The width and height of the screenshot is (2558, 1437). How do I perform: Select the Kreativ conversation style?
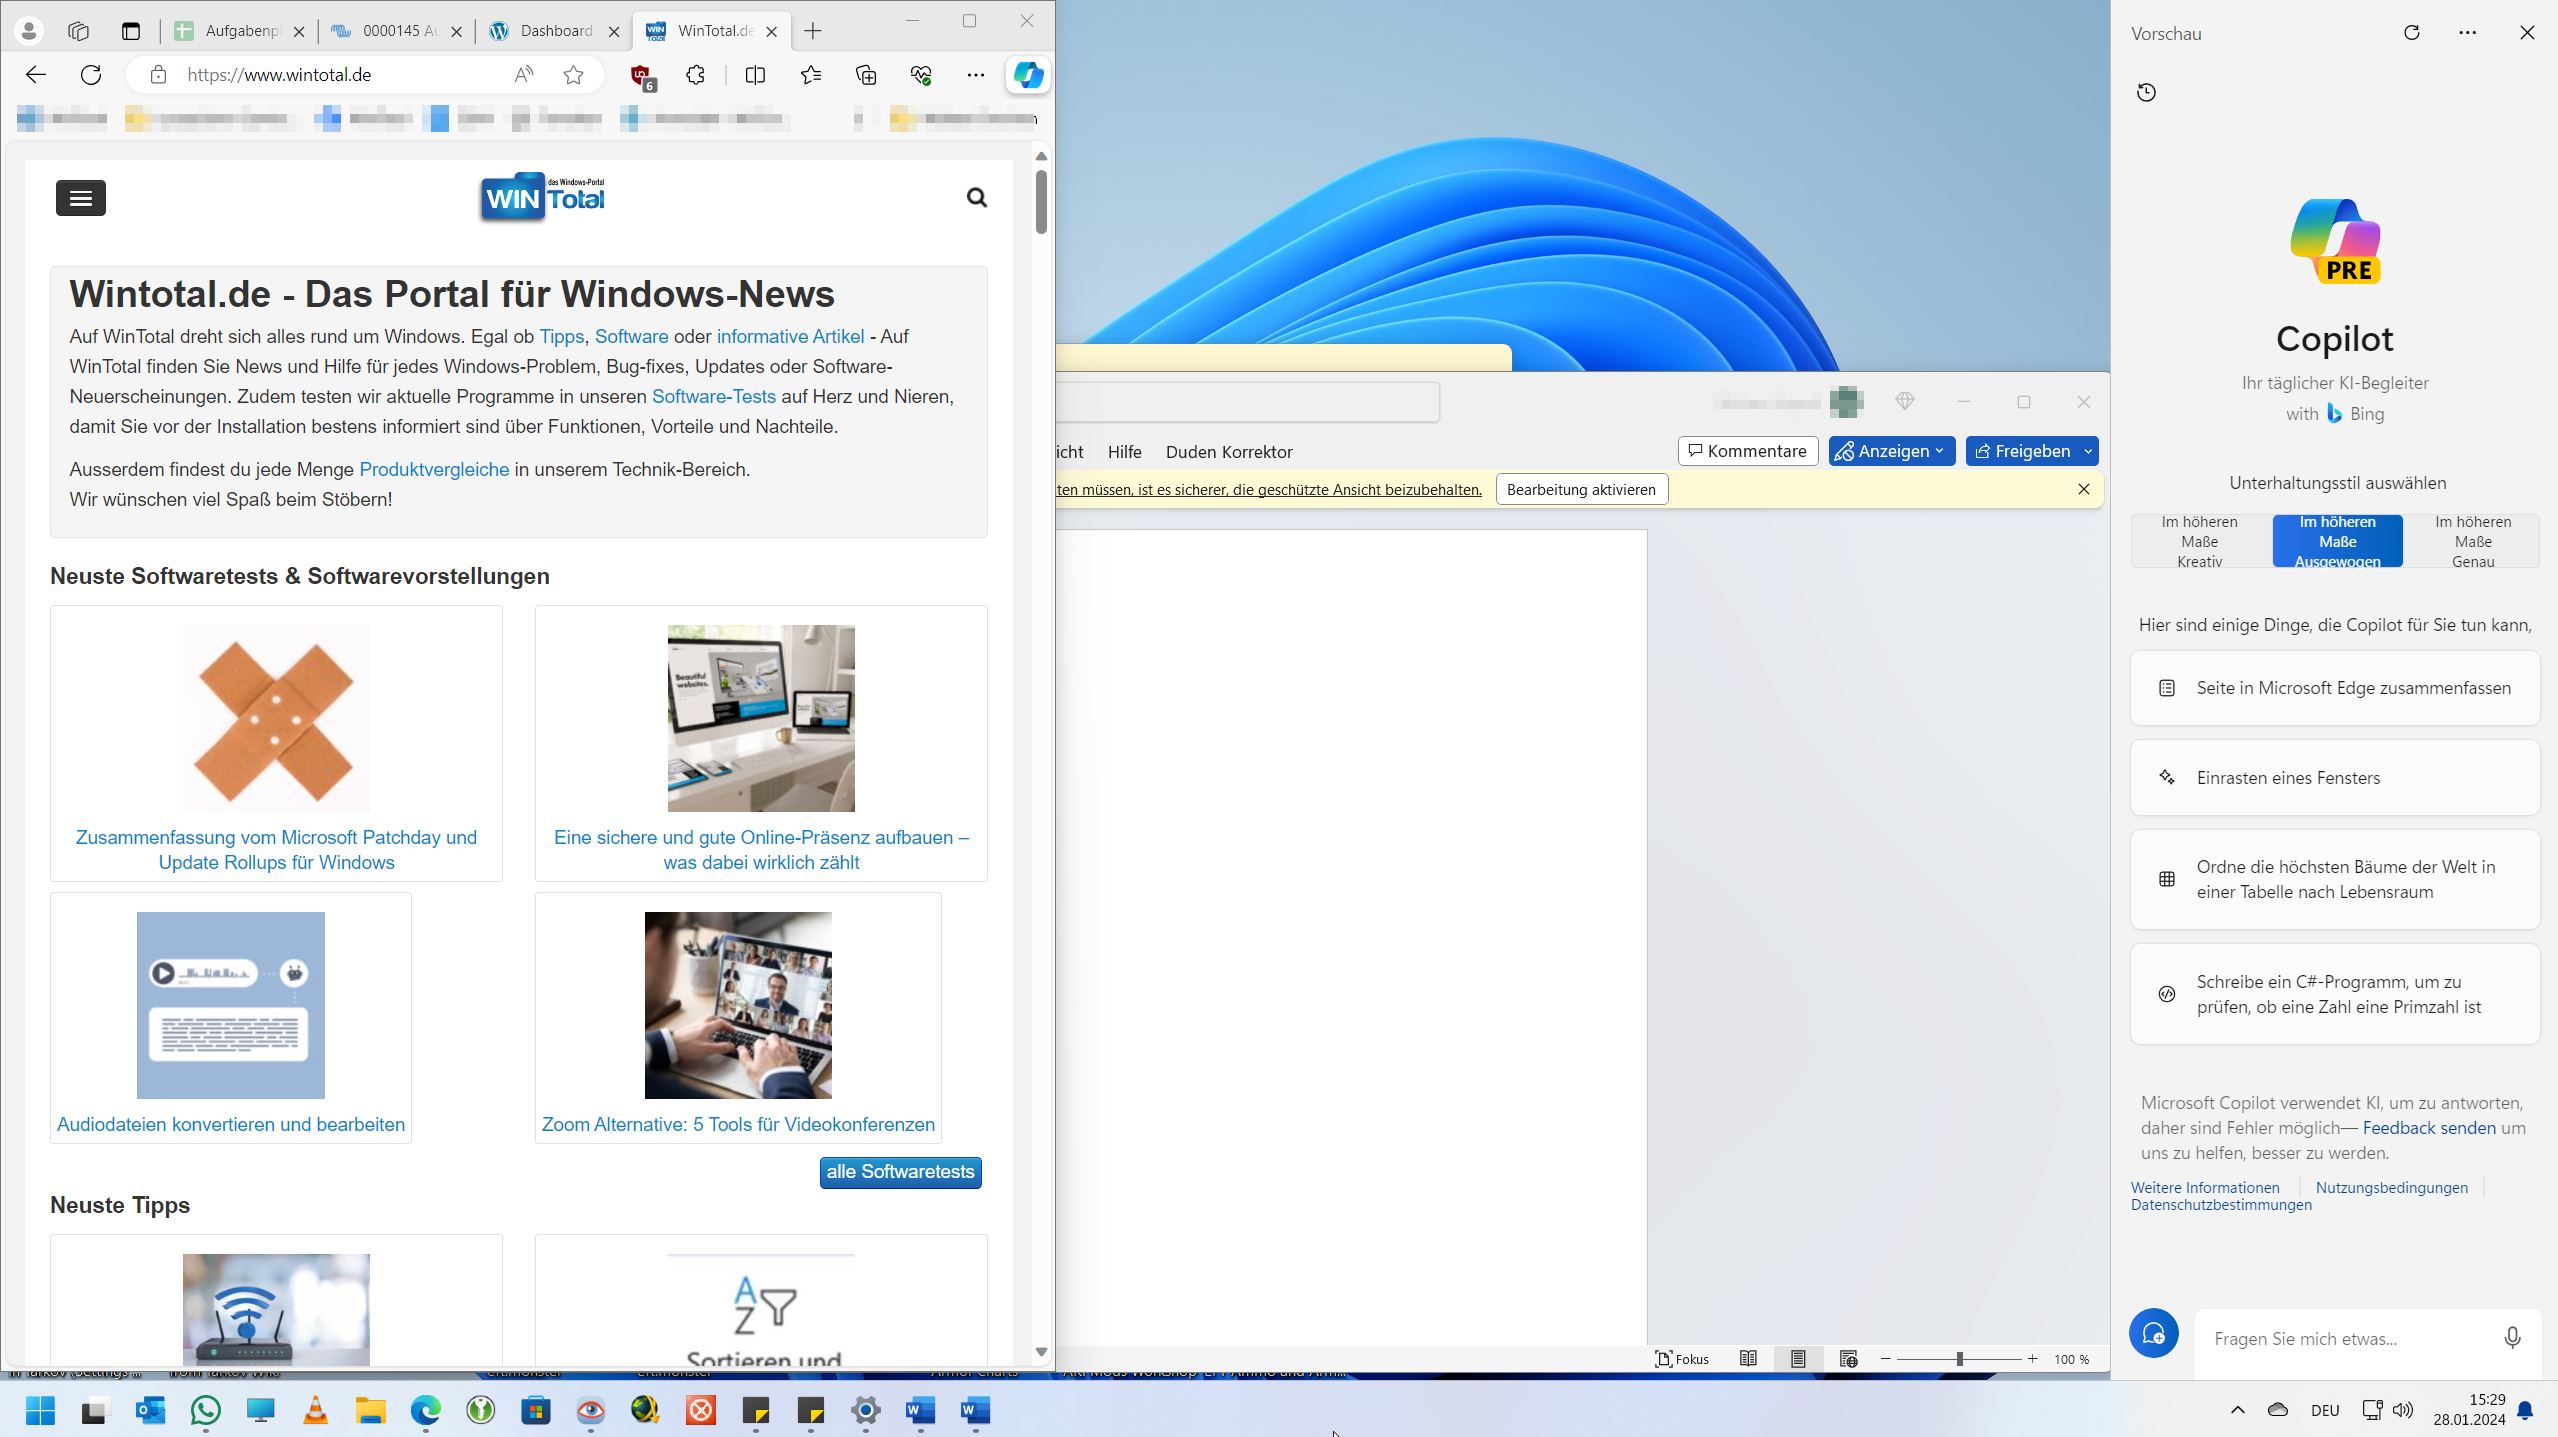tap(2199, 541)
